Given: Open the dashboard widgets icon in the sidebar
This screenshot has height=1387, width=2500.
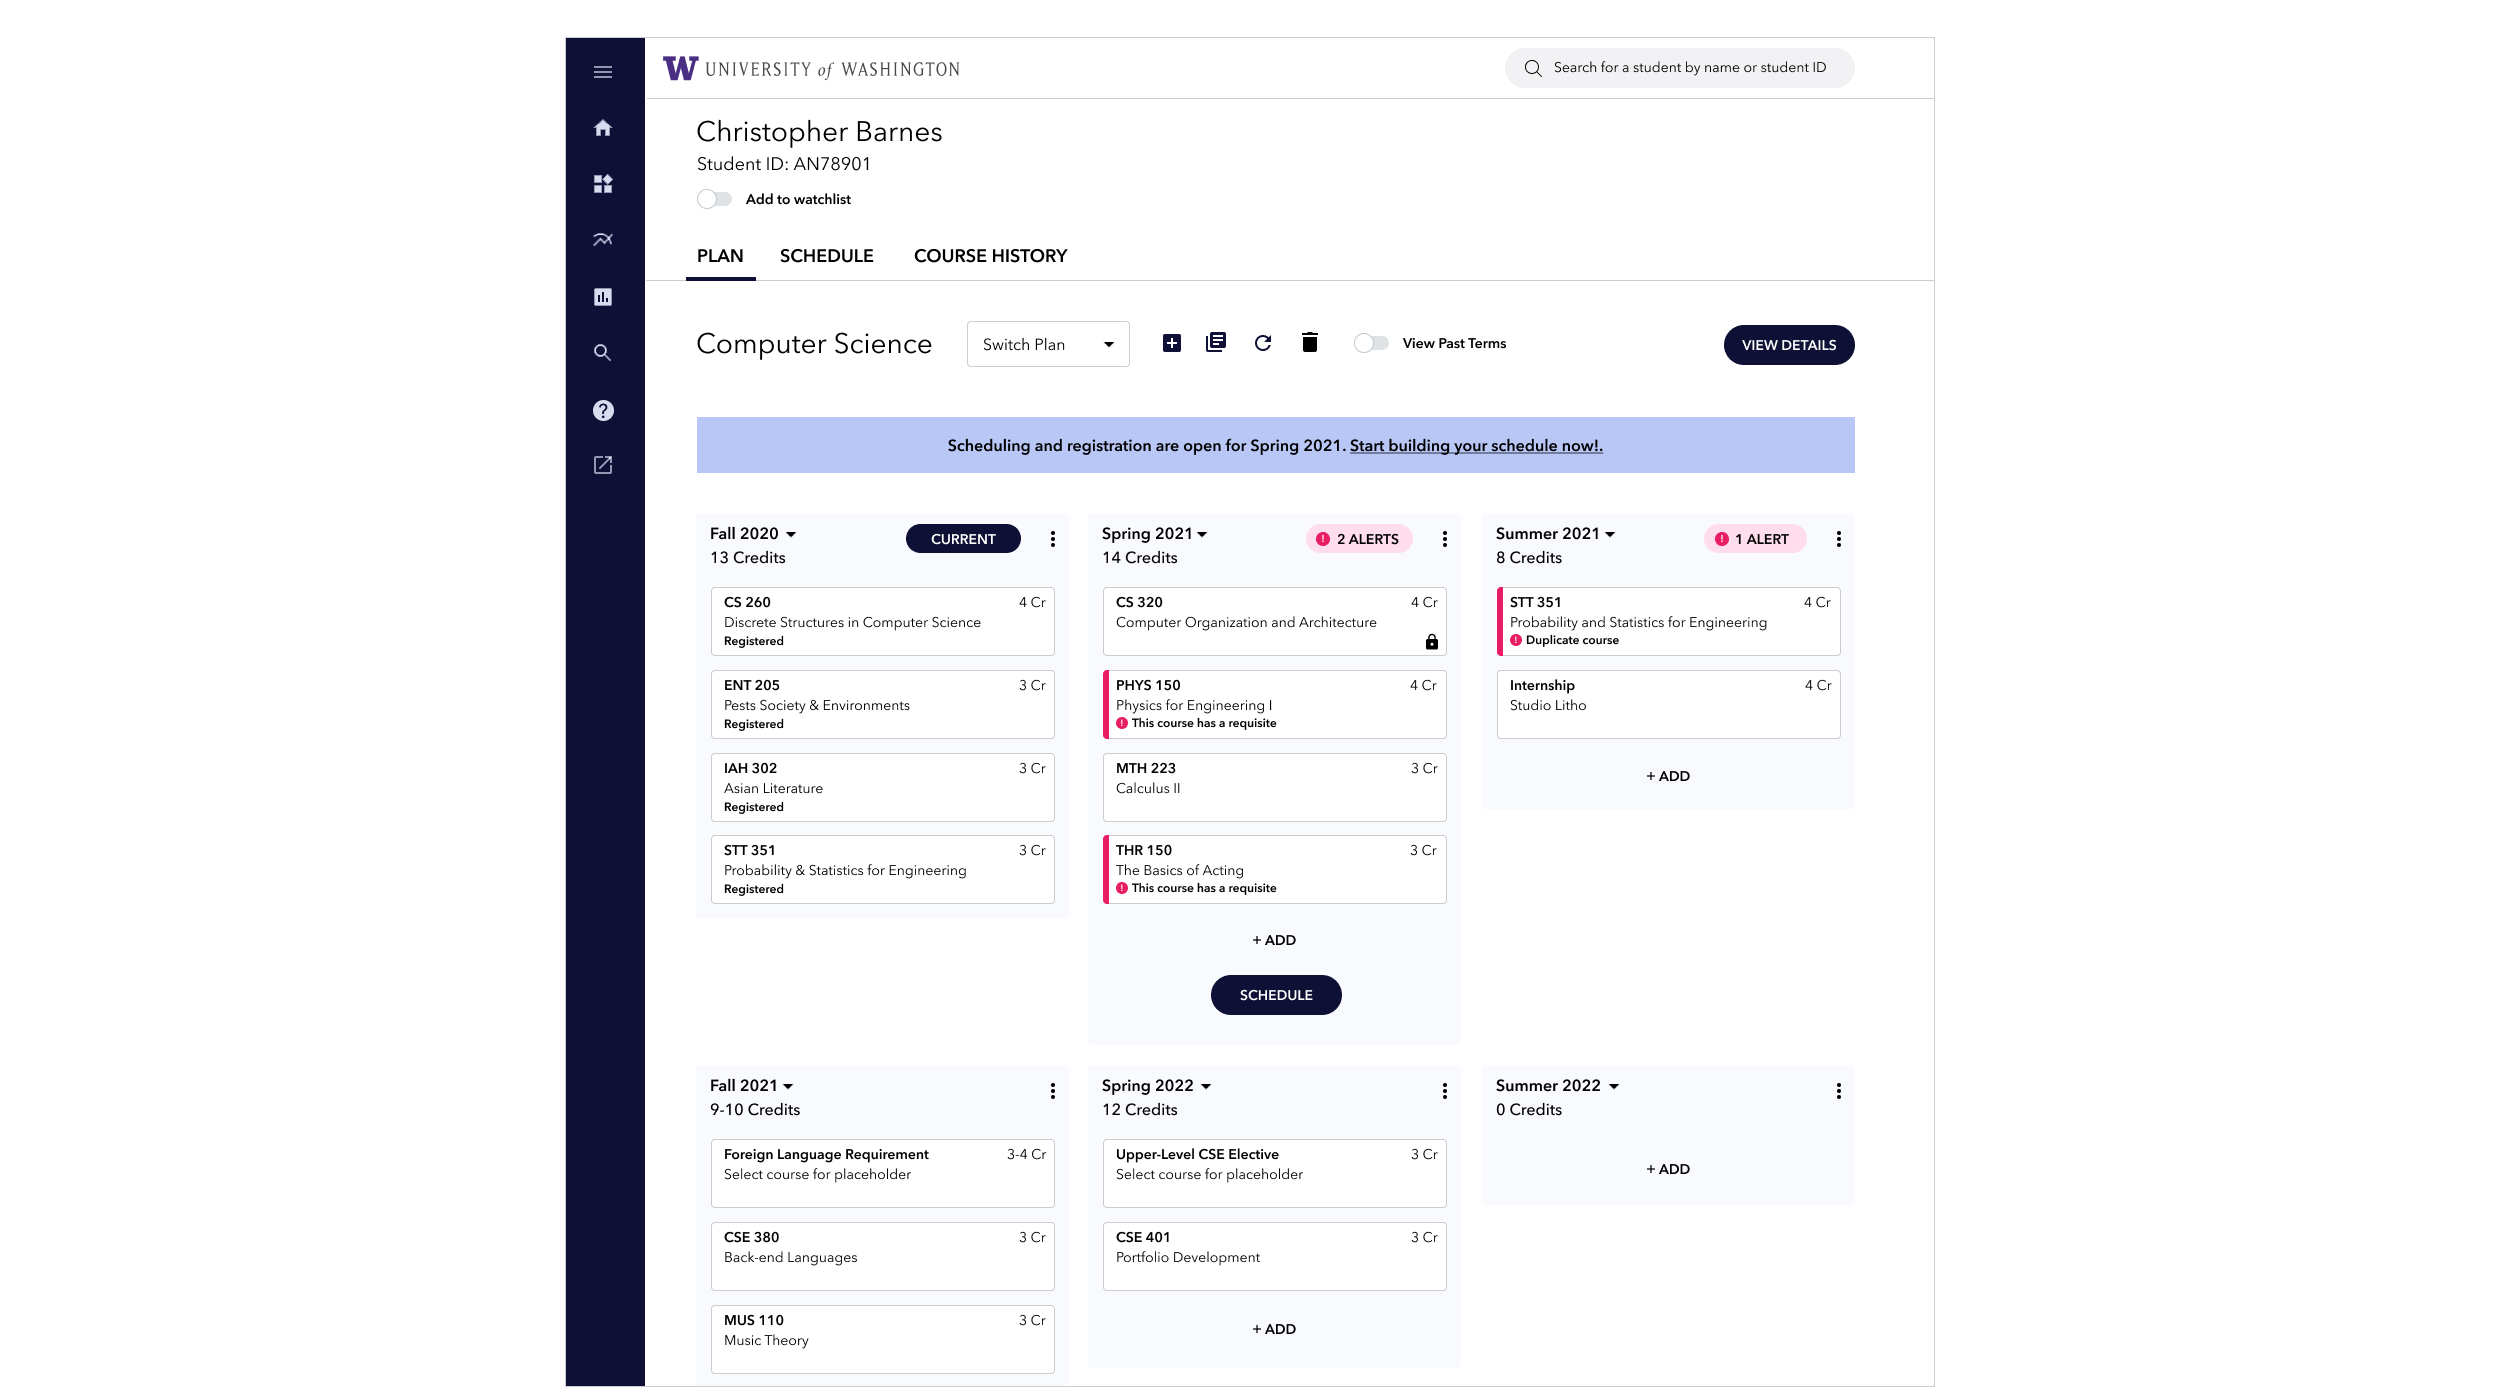Looking at the screenshot, I should pos(602,184).
